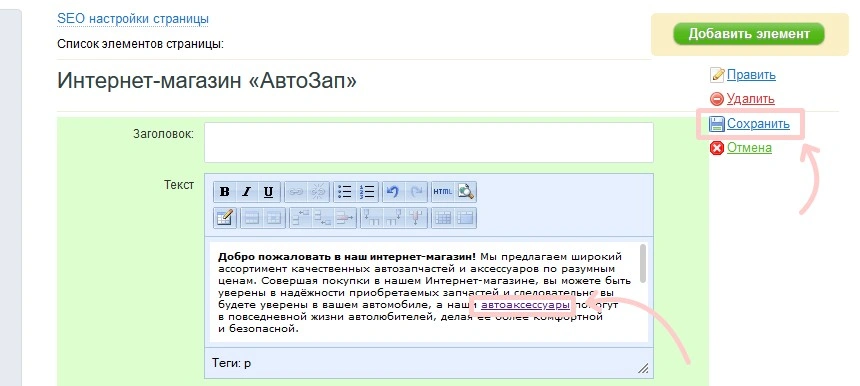Click the 'Текст' field label
860x386 pixels.
coord(179,185)
